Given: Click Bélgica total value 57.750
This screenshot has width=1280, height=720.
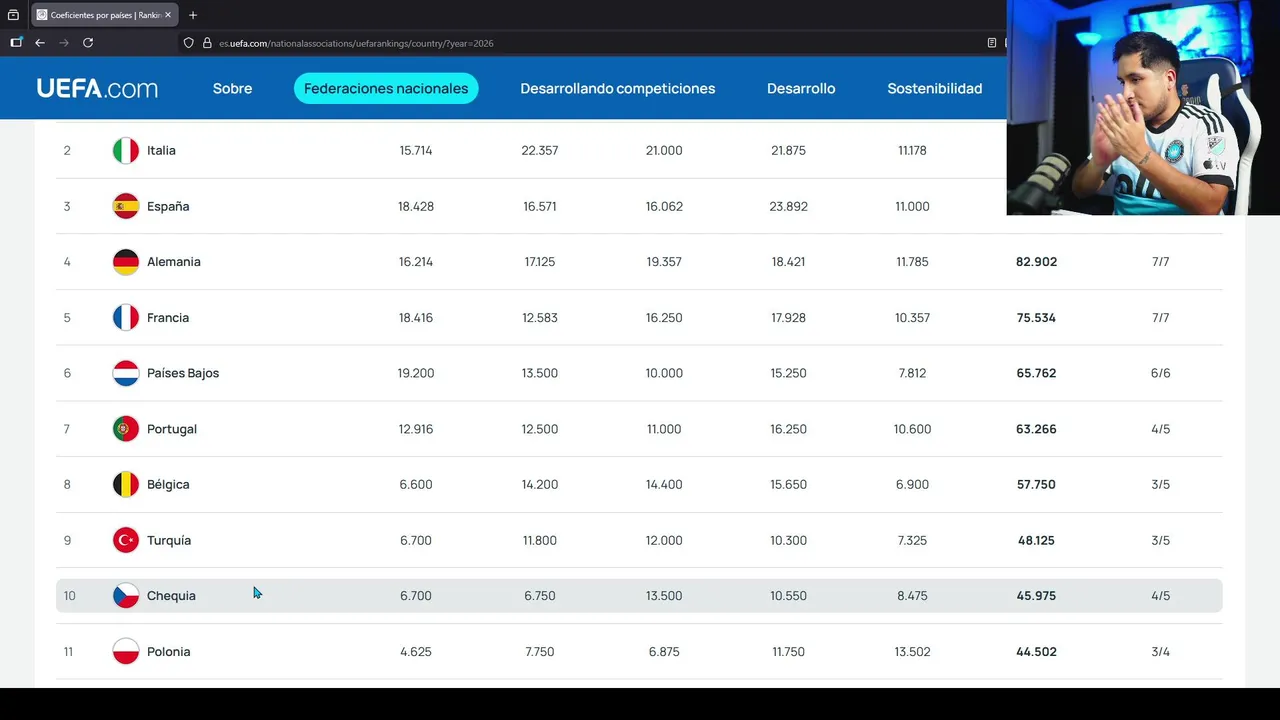Looking at the screenshot, I should click(x=1036, y=484).
